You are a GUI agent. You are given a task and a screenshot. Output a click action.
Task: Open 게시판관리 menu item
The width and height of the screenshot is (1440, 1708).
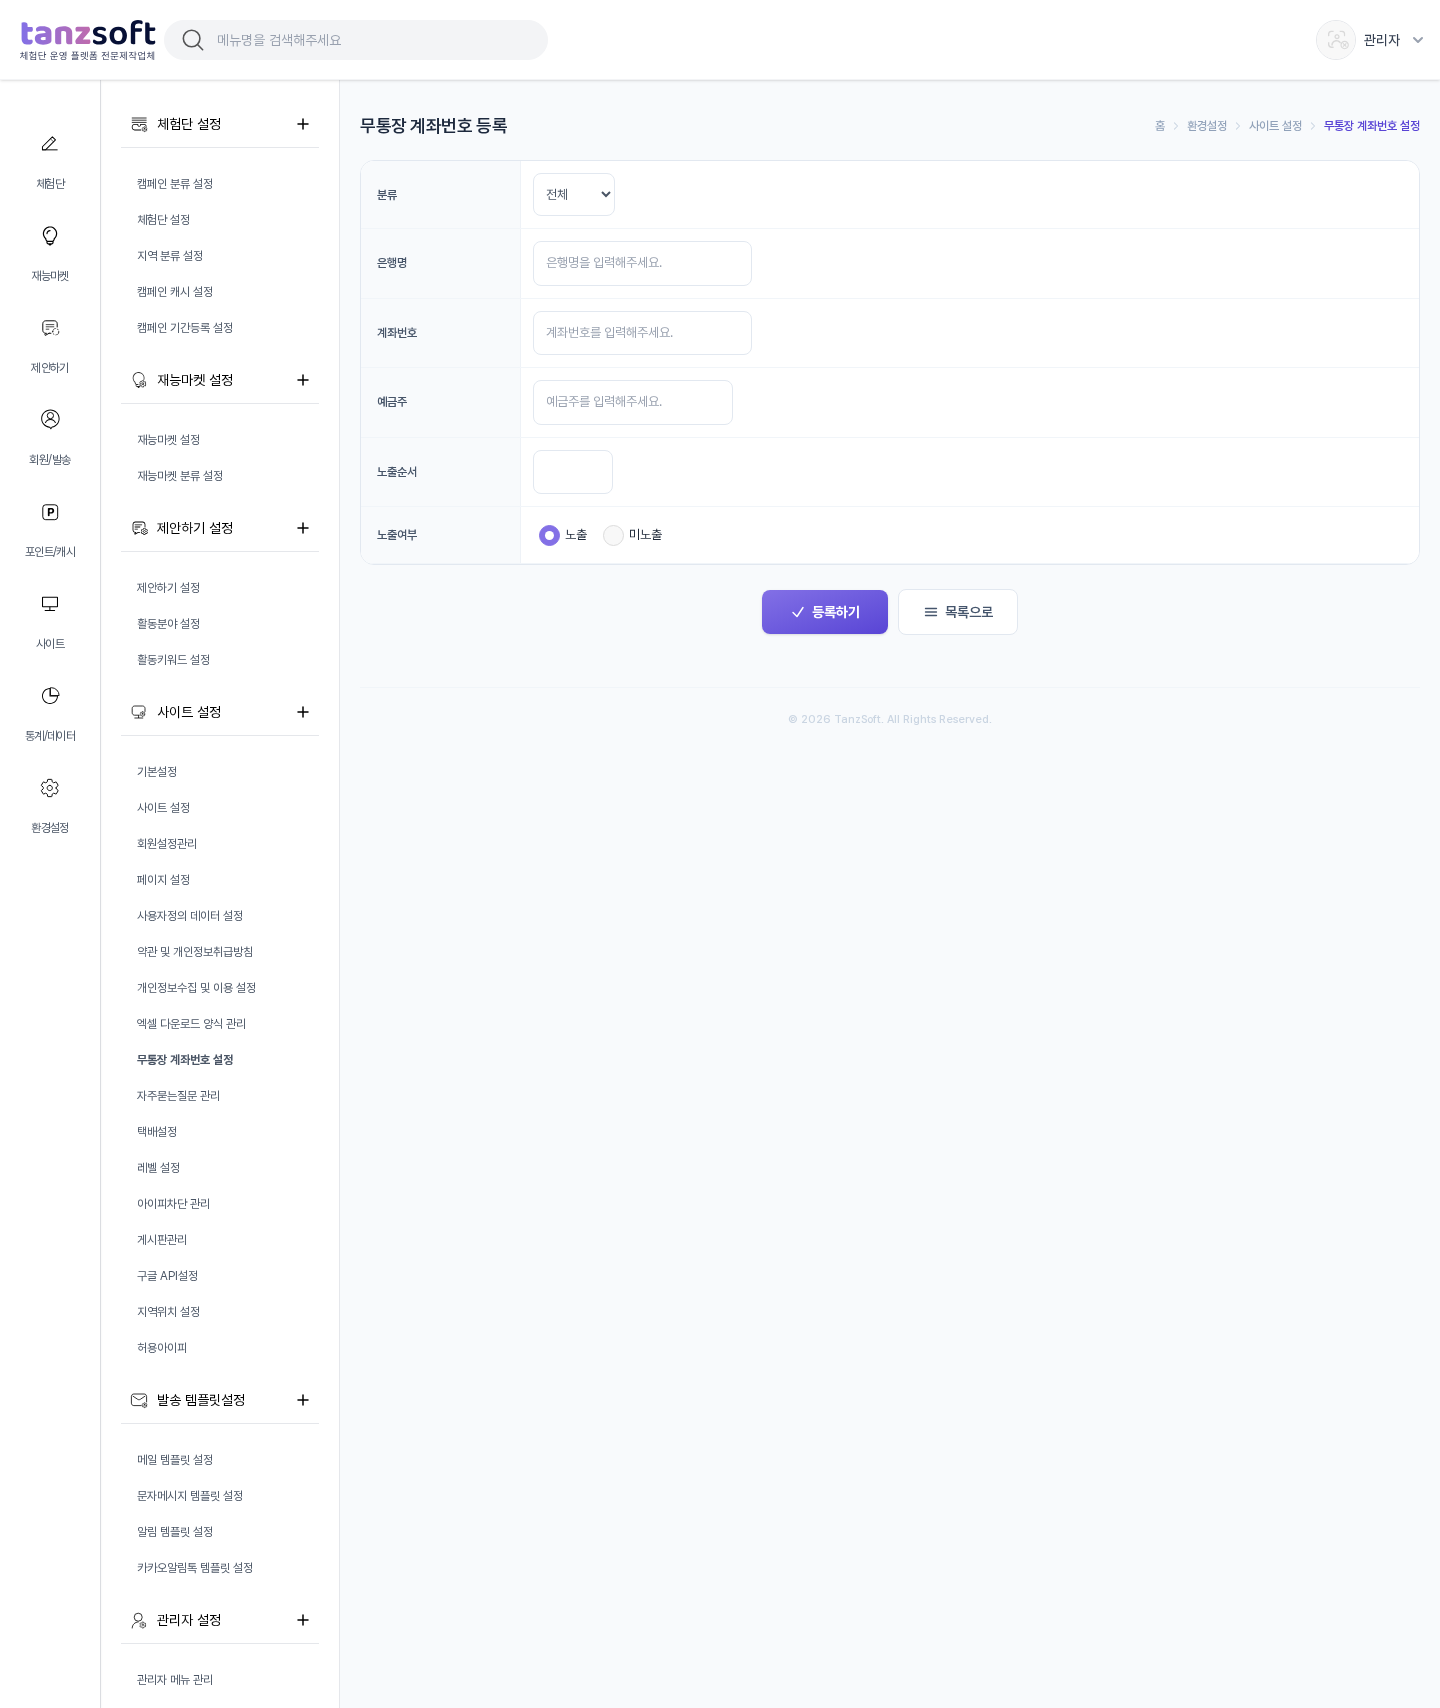point(162,1240)
